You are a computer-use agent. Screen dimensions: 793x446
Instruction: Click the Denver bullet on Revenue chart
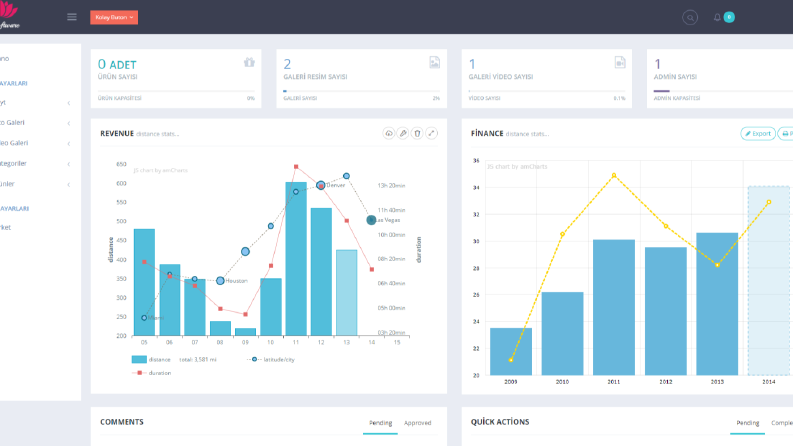[x=321, y=186]
